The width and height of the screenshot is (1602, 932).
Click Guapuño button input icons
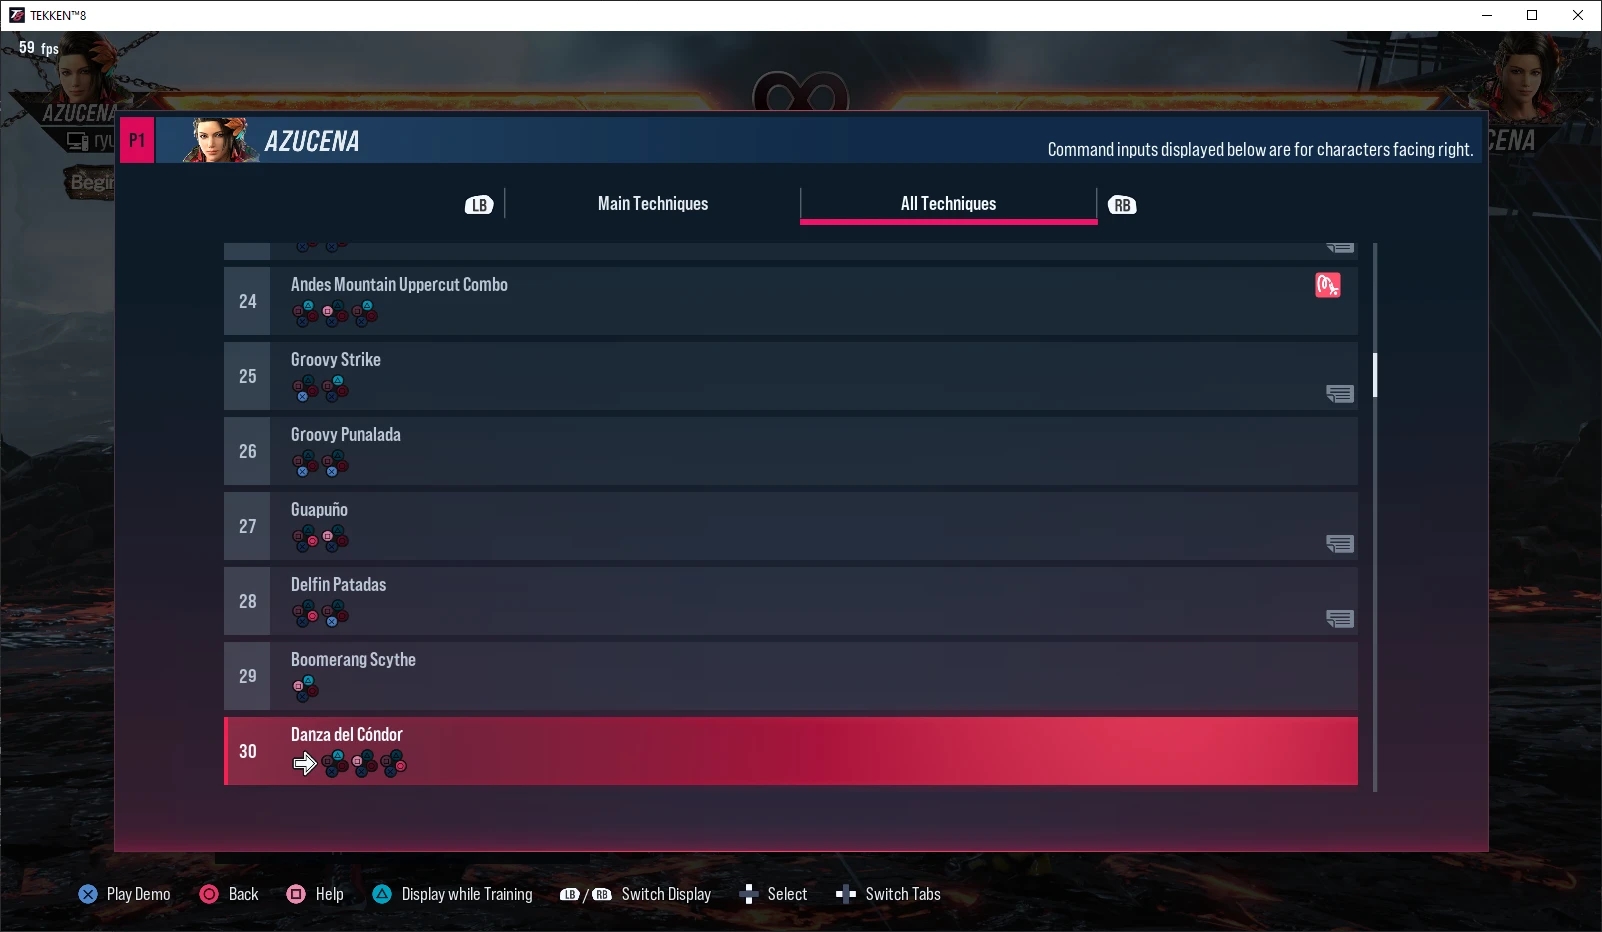(320, 539)
